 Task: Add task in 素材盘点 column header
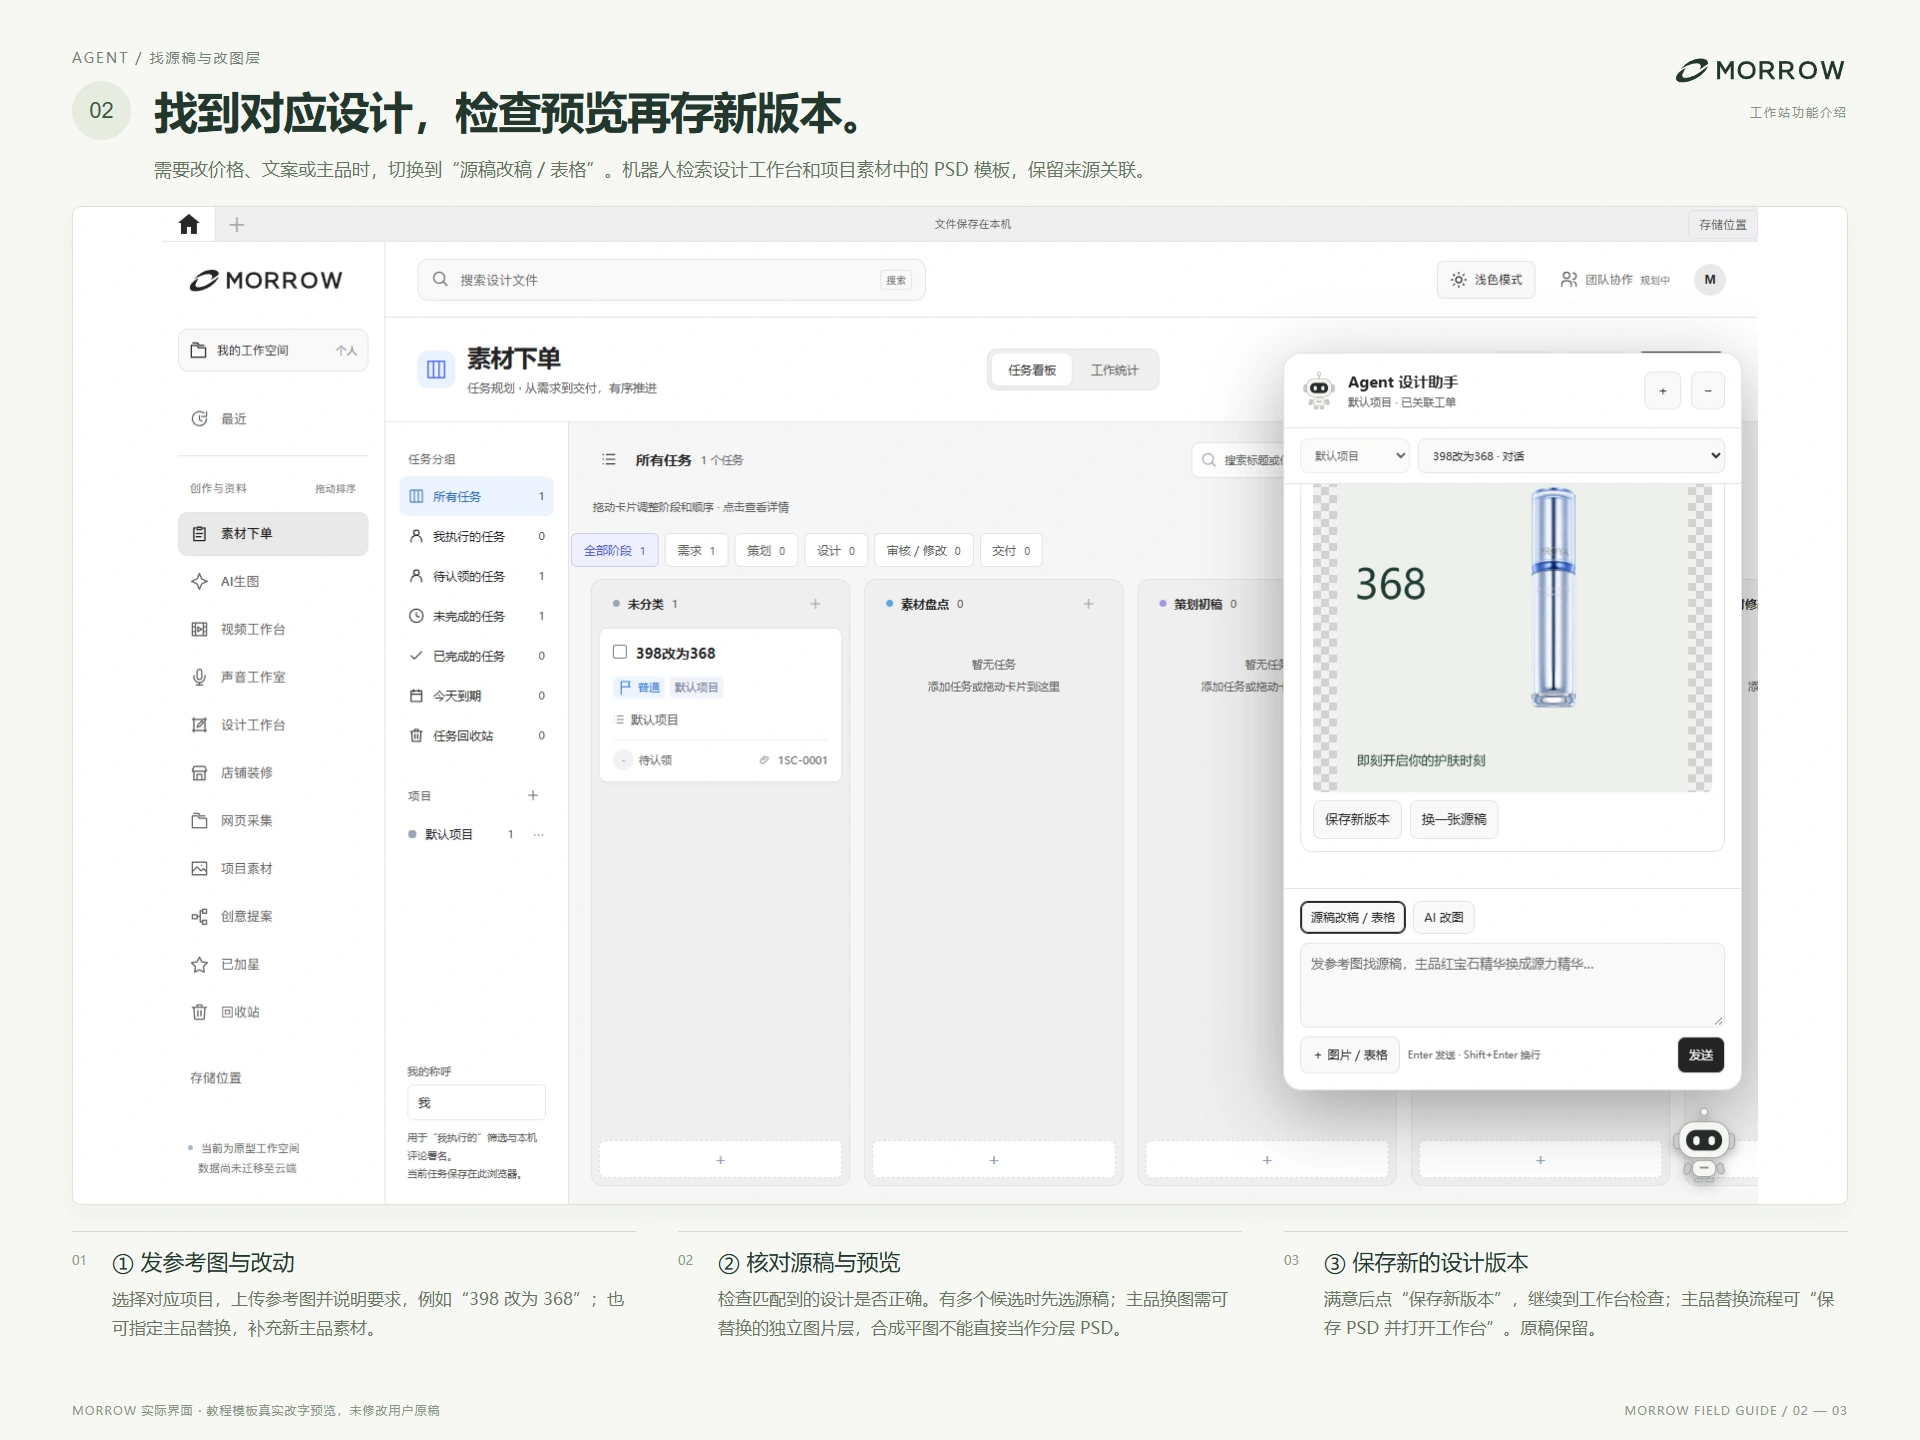click(1089, 604)
